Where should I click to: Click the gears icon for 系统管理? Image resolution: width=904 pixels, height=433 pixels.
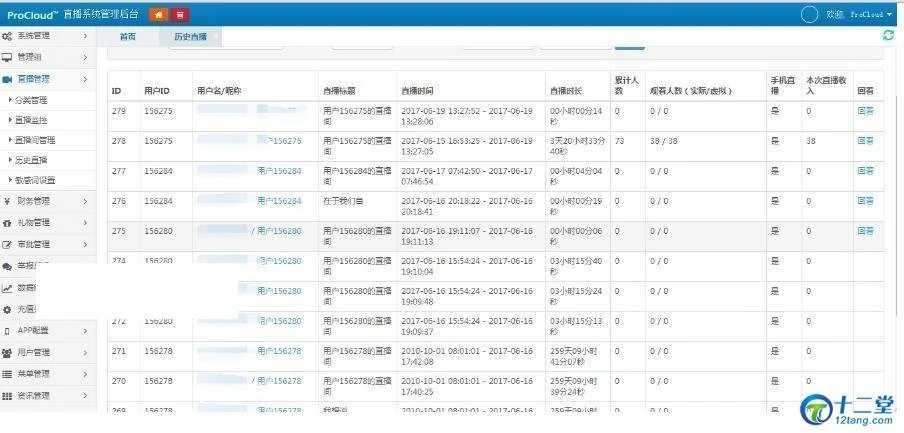(7, 37)
